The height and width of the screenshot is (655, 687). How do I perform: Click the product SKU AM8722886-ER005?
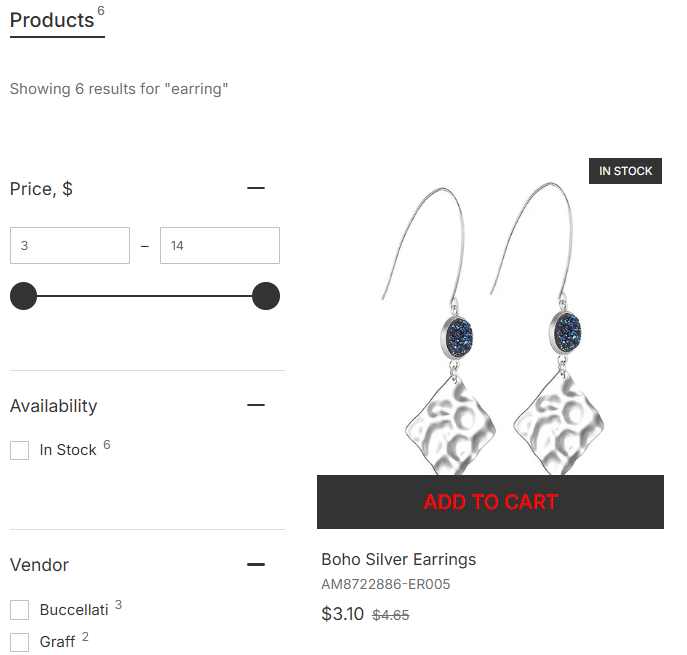(385, 584)
